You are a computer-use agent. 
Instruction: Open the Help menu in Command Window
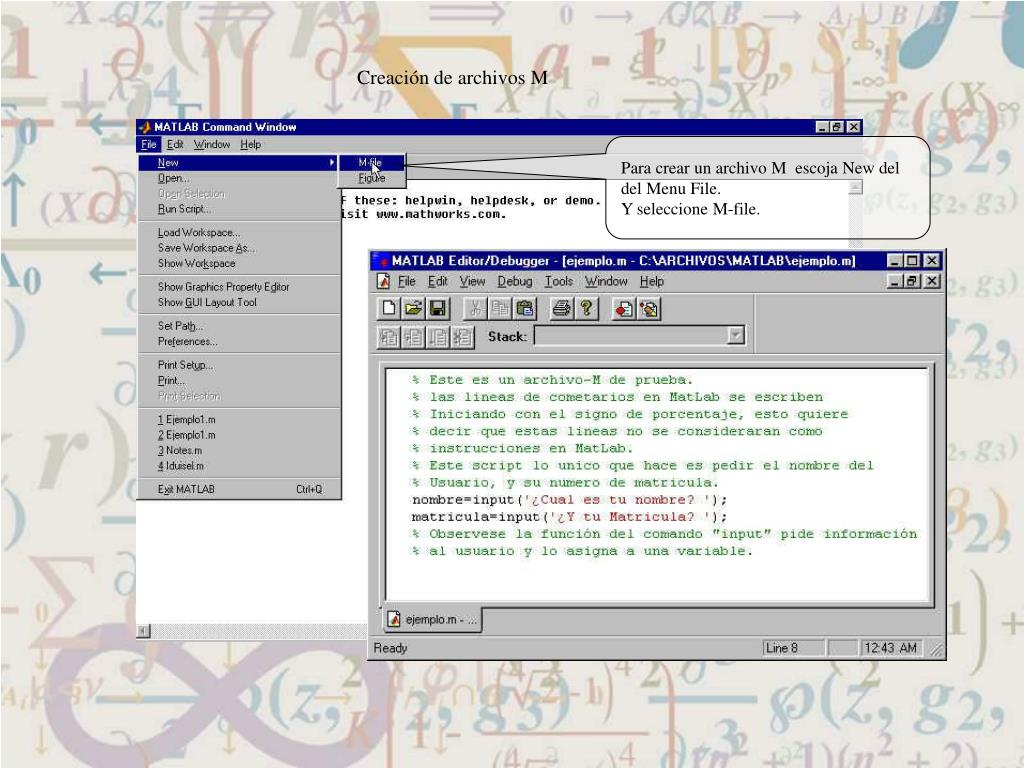(251, 144)
